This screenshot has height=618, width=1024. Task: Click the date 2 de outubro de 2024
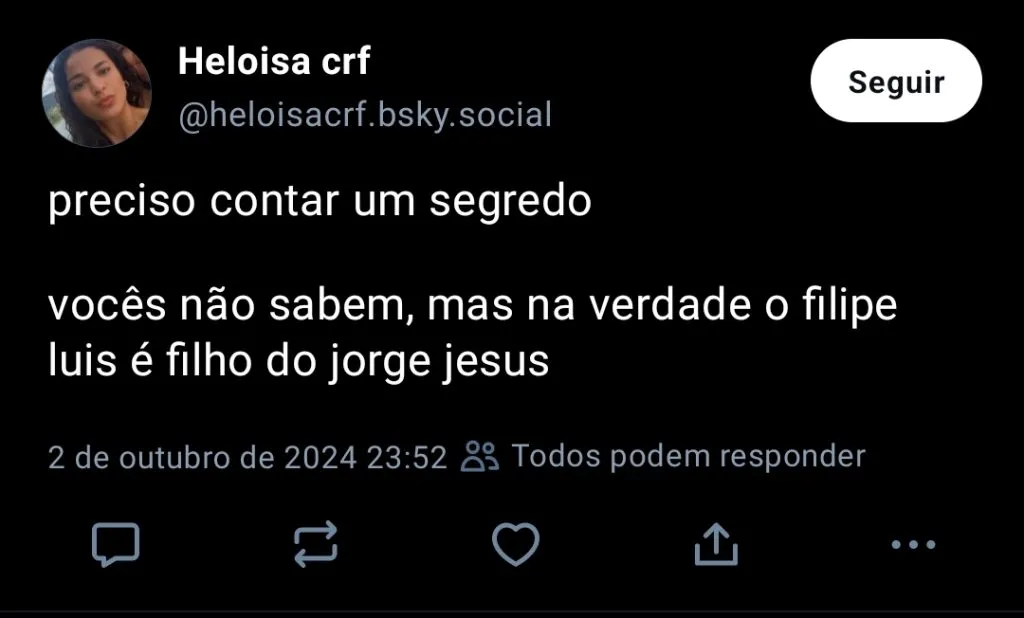click(x=202, y=458)
